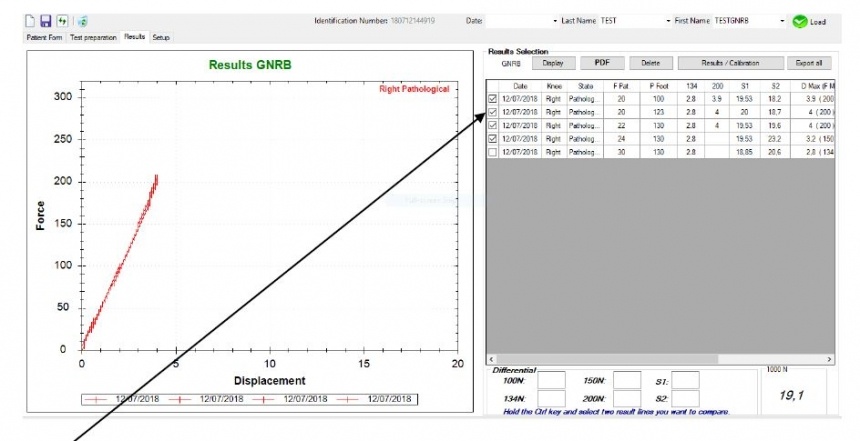Click the green checkmark Load icon
Screen dimensions: 860x441
799,21
